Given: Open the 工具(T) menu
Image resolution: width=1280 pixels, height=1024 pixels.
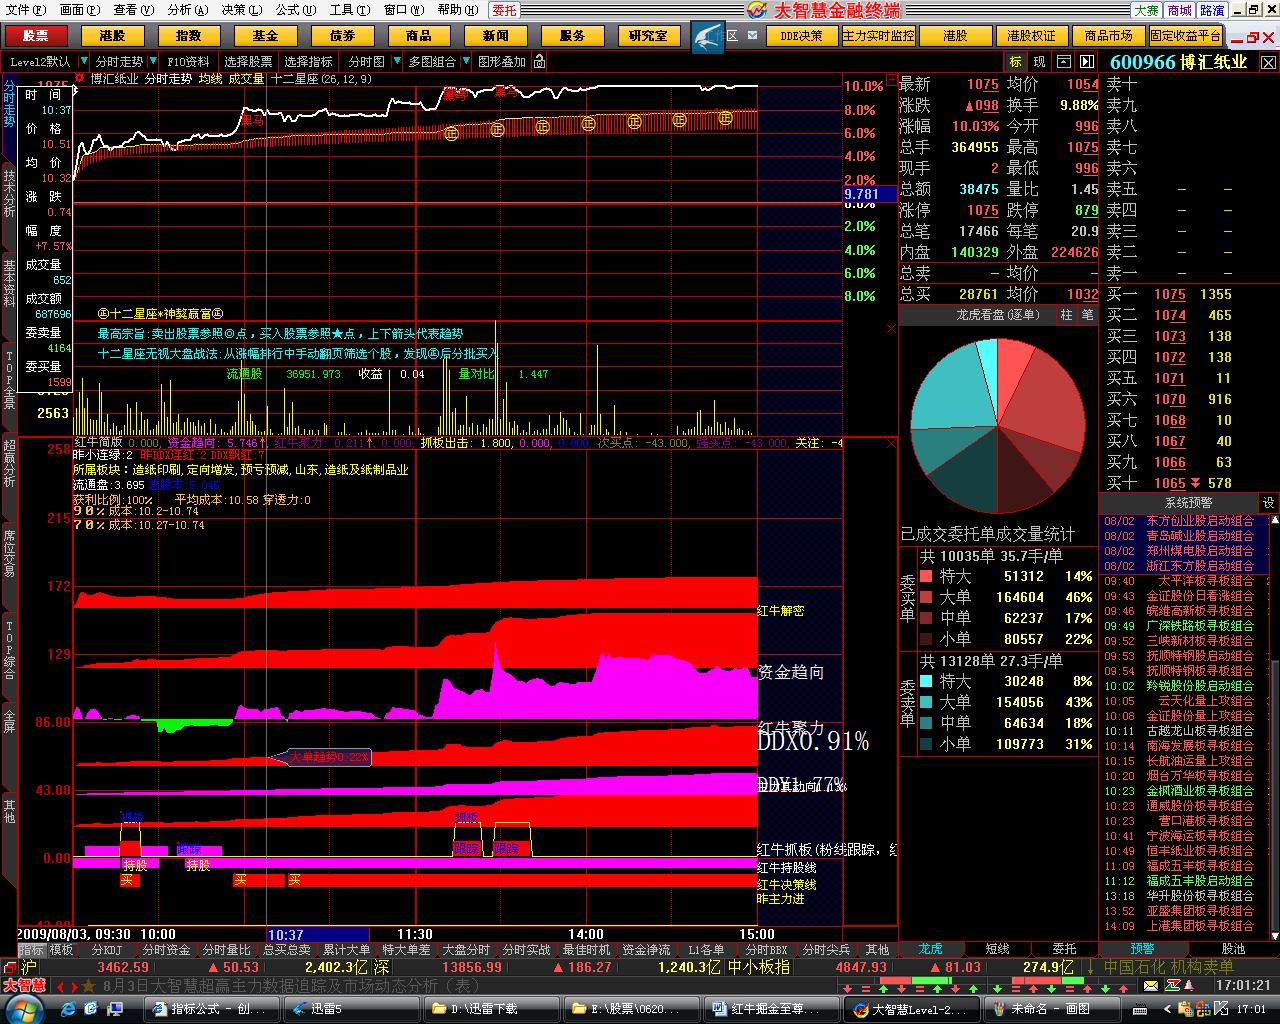Looking at the screenshot, I should pyautogui.click(x=349, y=10).
